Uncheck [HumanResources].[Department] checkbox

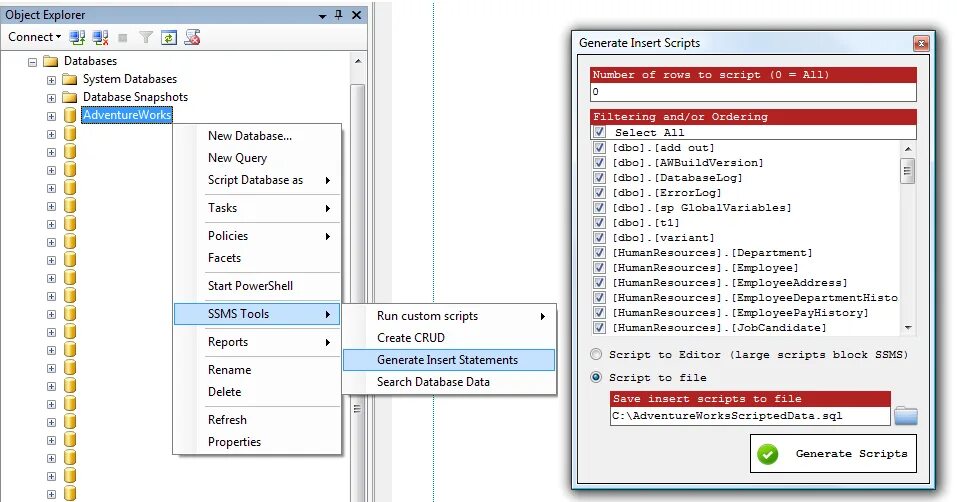coord(599,253)
